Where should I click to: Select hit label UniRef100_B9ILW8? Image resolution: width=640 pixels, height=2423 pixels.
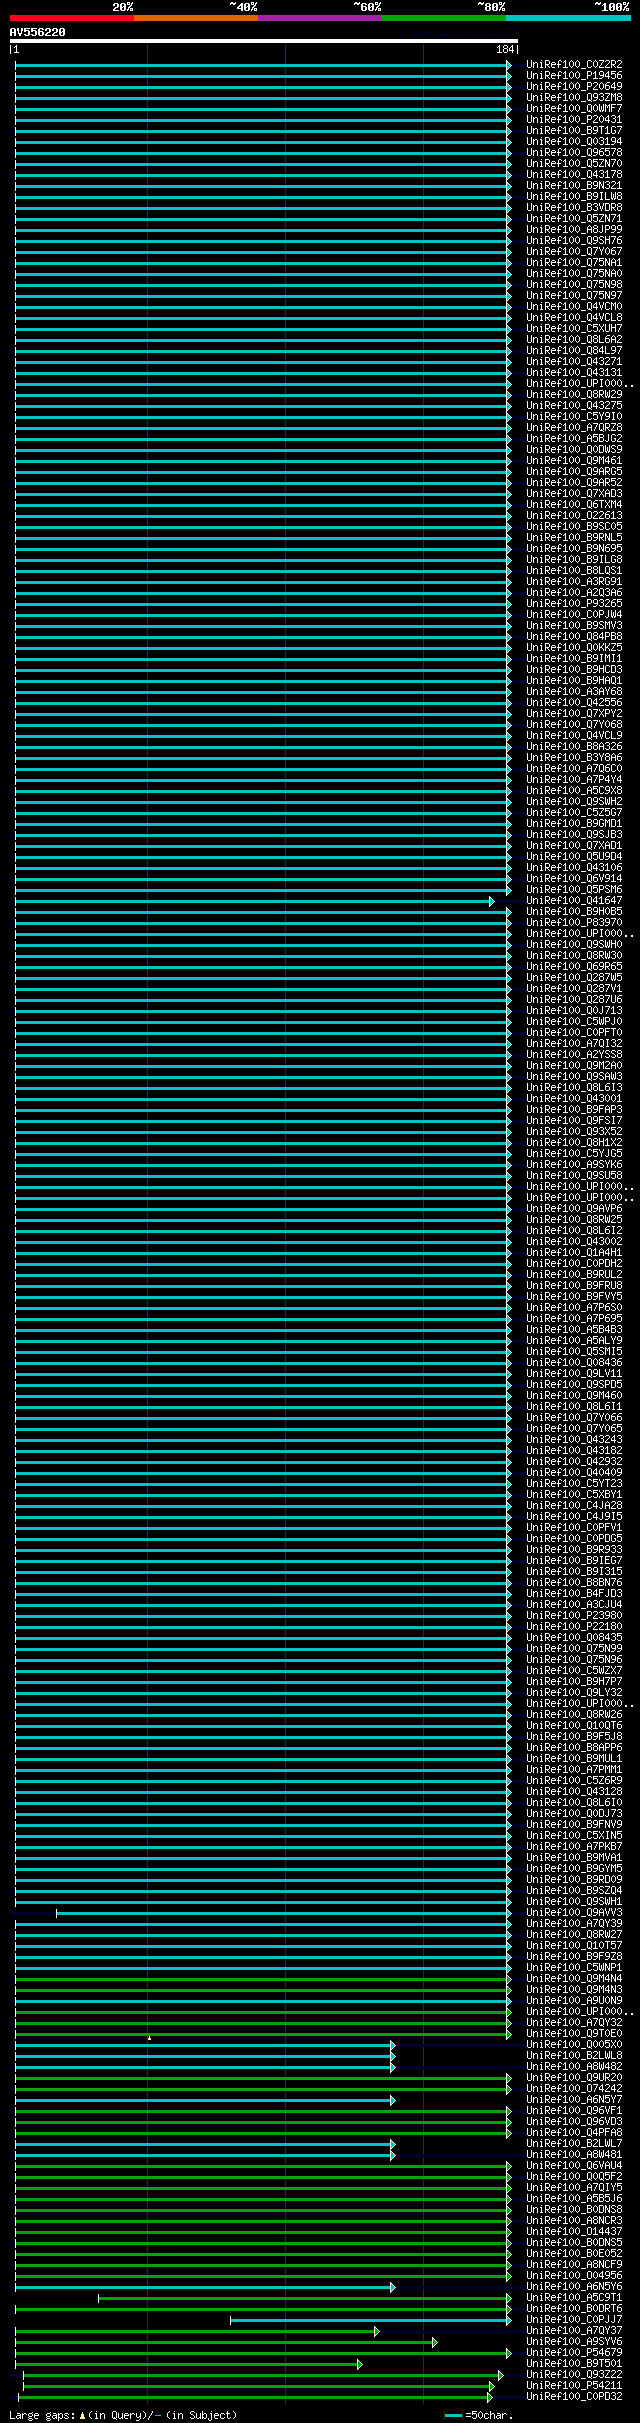[574, 197]
